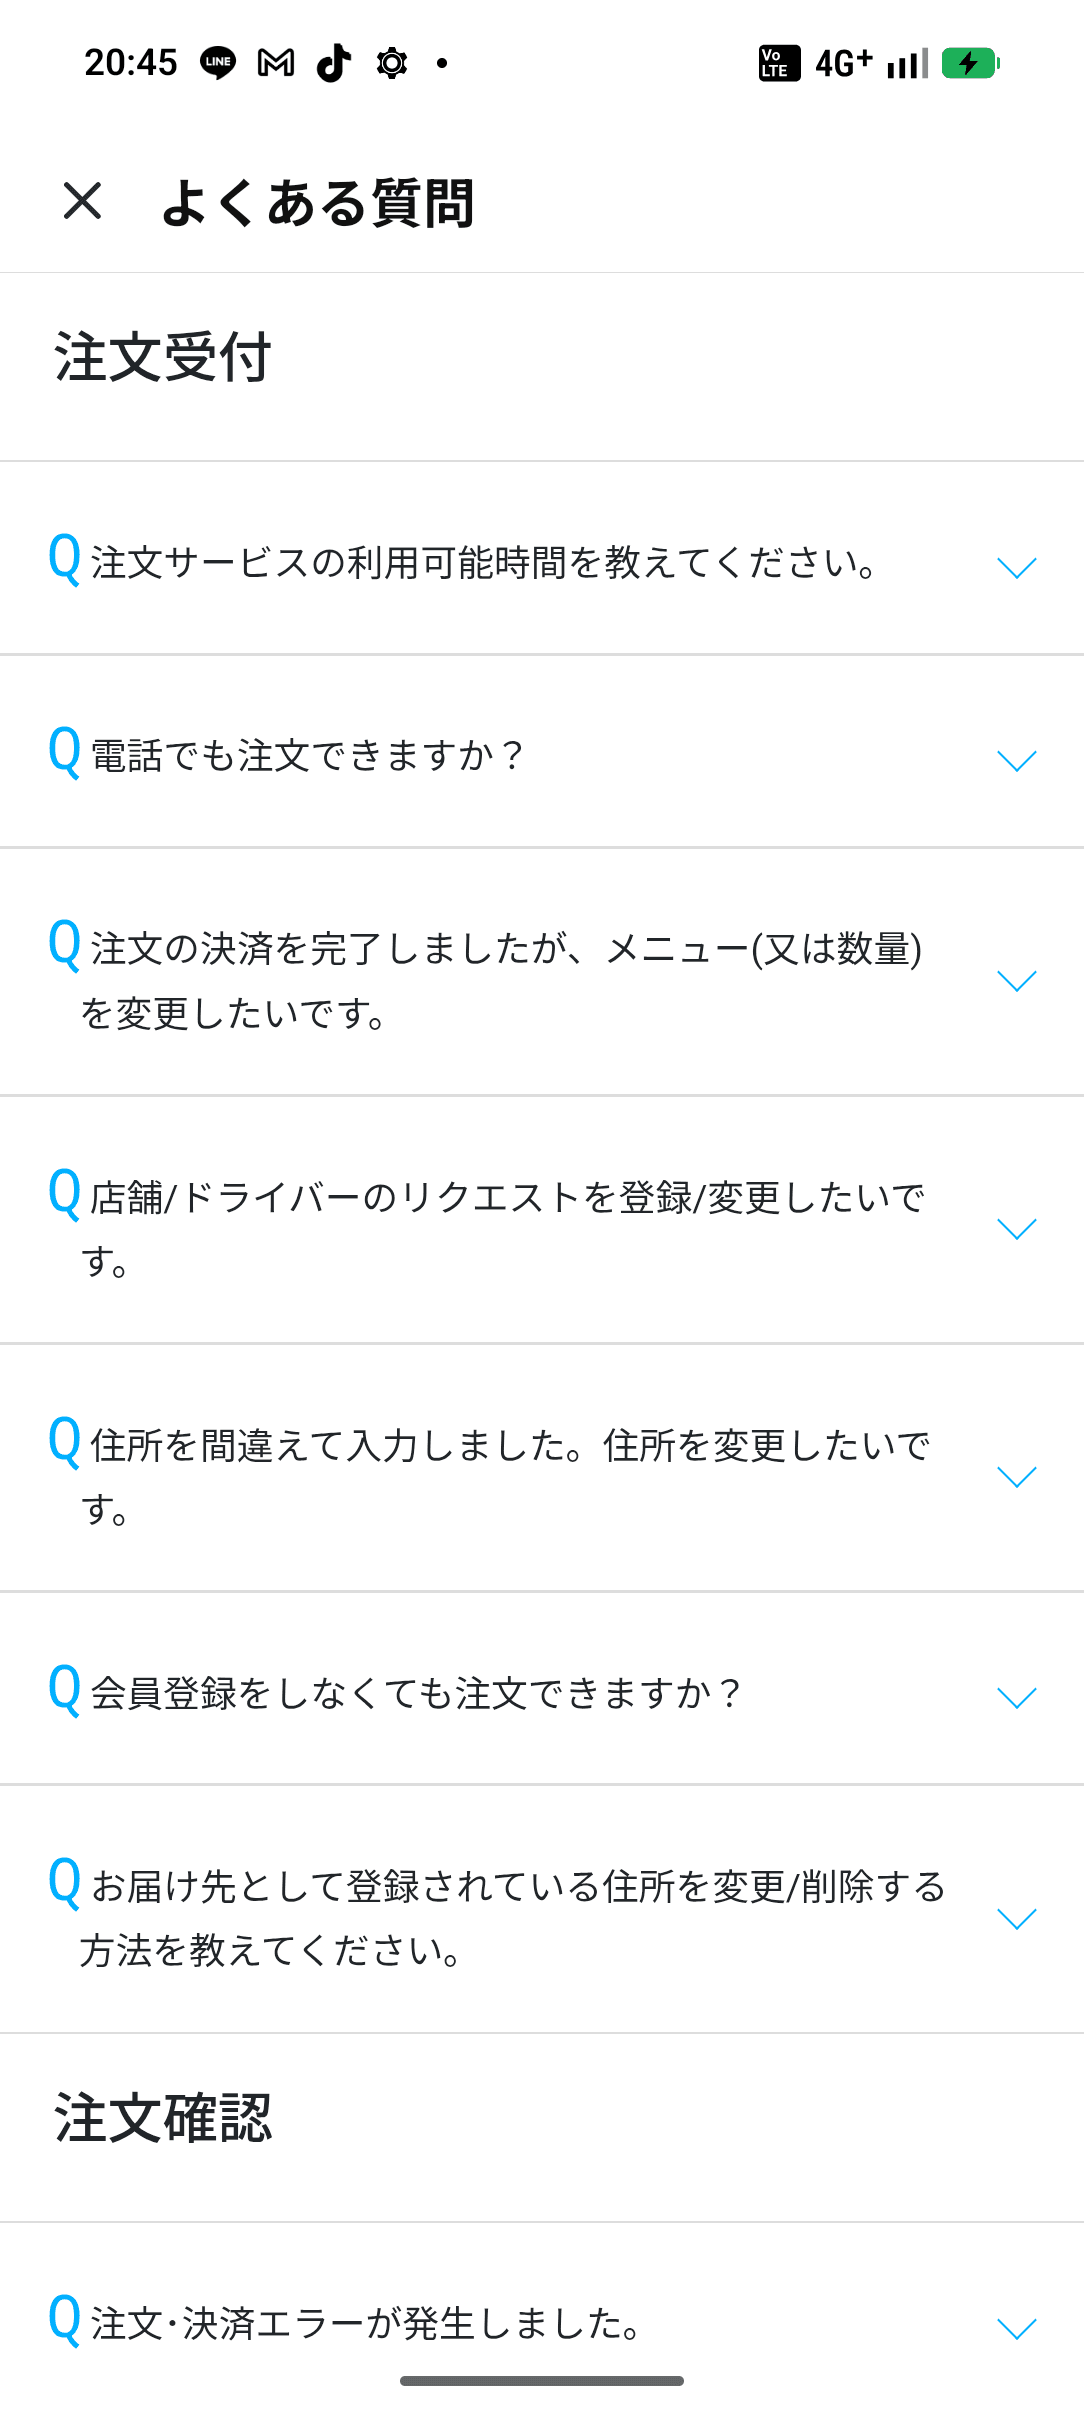Tap the Gmail notification icon in status bar

[x=276, y=63]
